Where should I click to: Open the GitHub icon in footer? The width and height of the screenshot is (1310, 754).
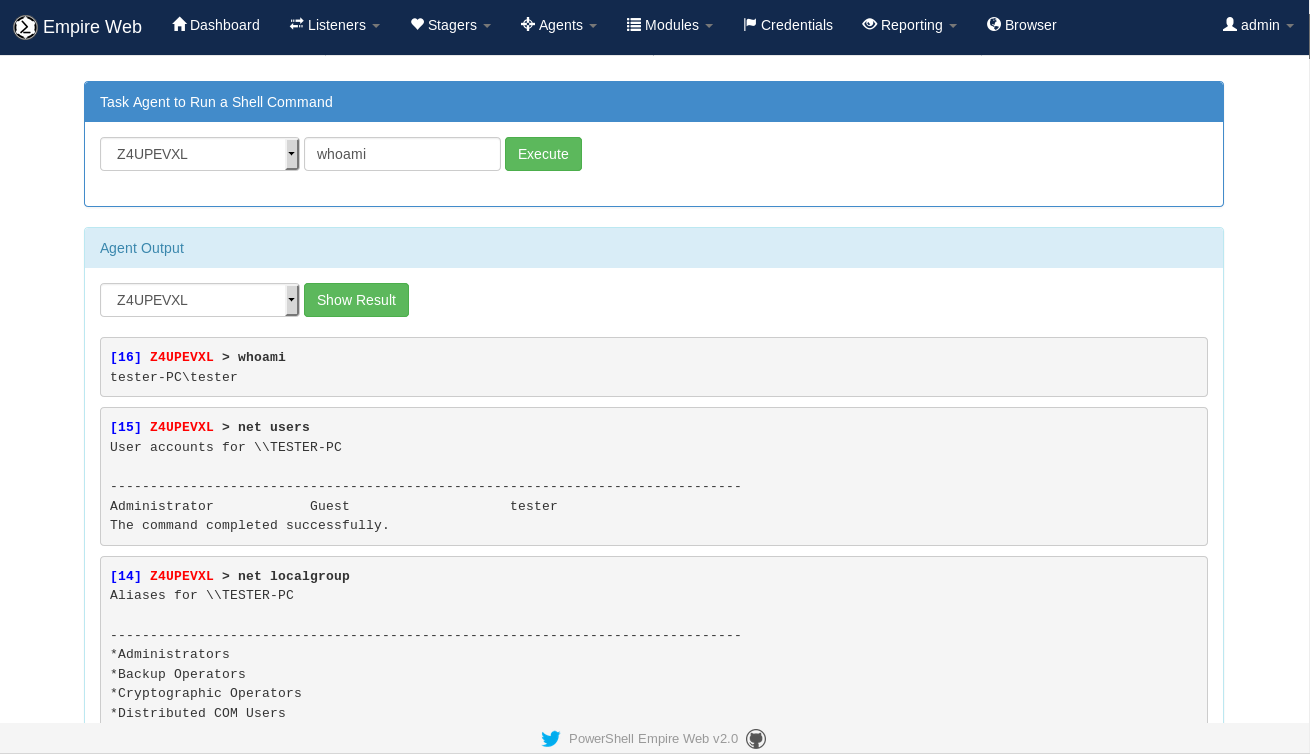coord(756,739)
